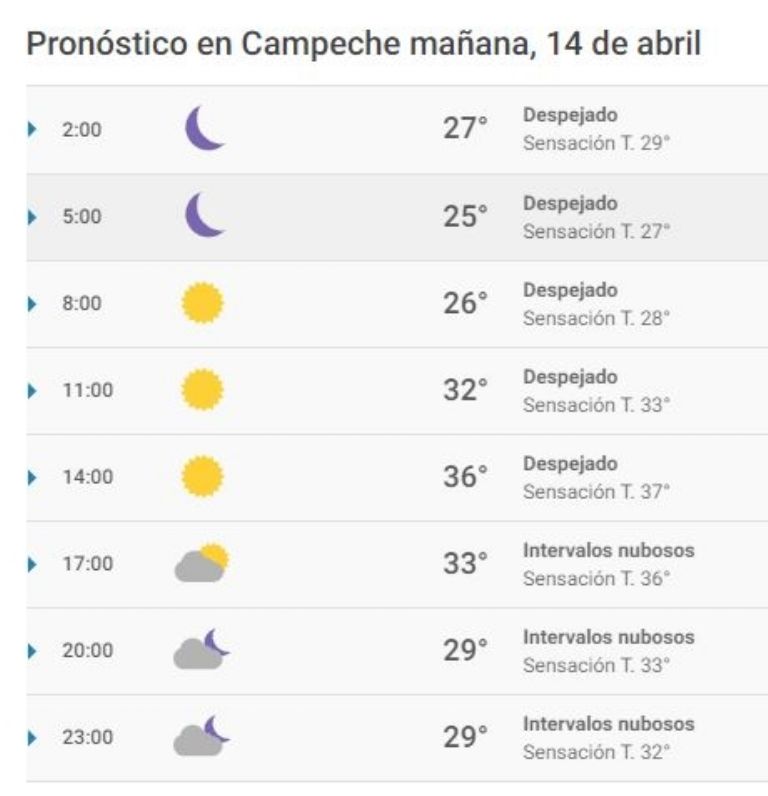This screenshot has width=768, height=796.
Task: Click cloudy moon icon at 23:00
Action: click(201, 736)
